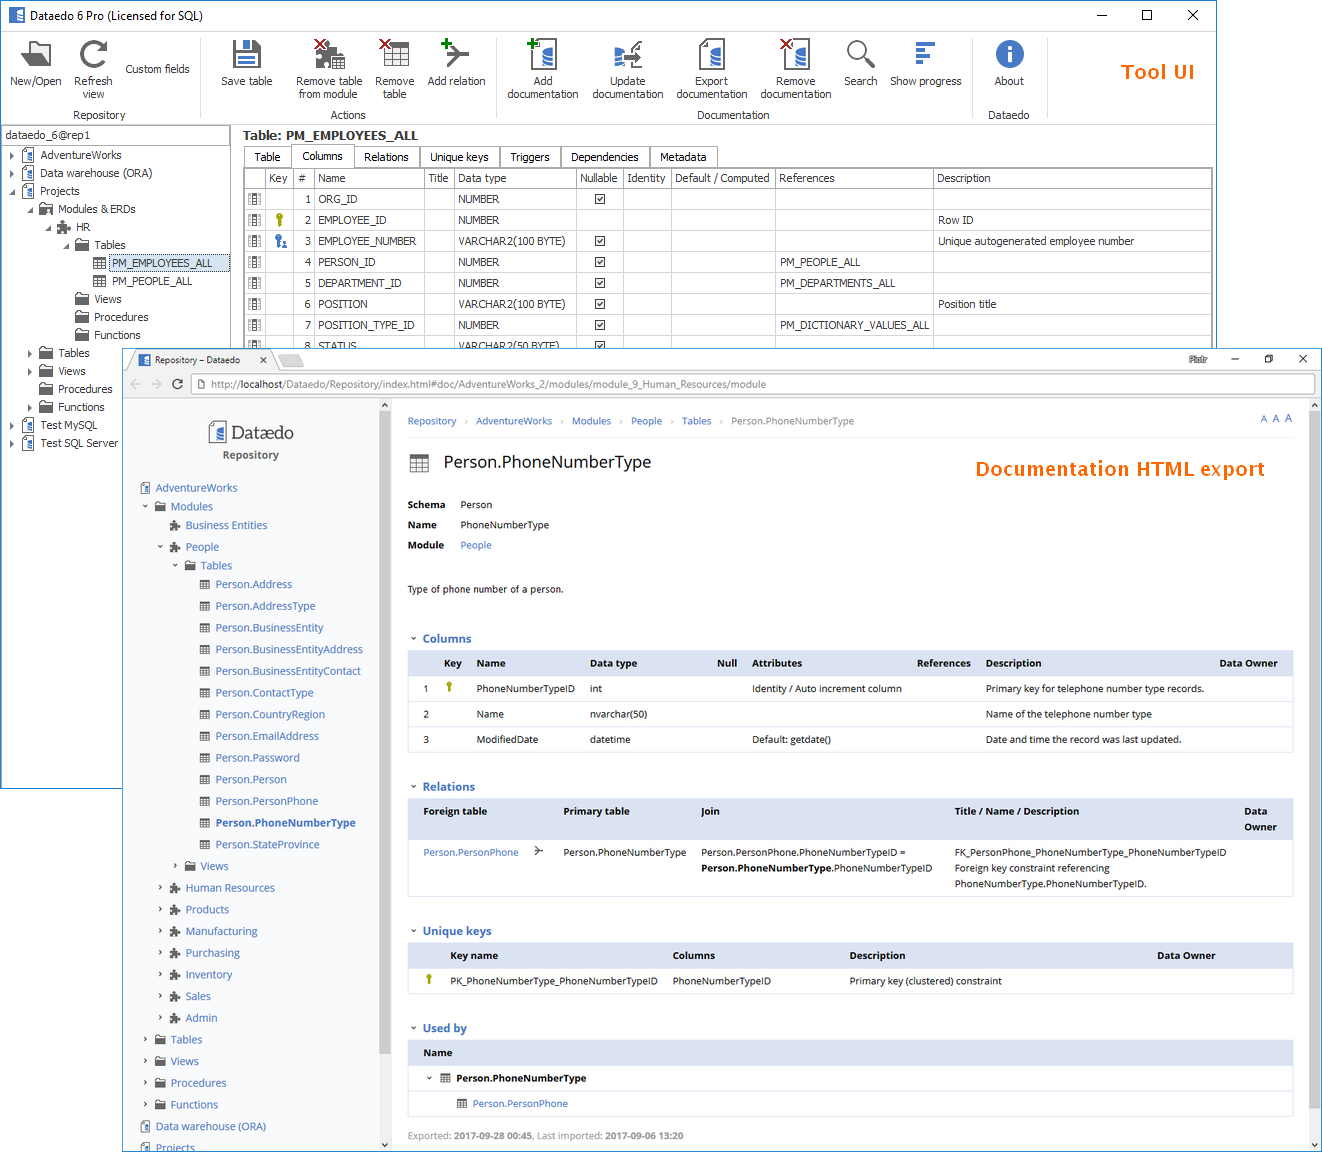
Task: Click Remove table from module icon
Action: click(x=329, y=54)
